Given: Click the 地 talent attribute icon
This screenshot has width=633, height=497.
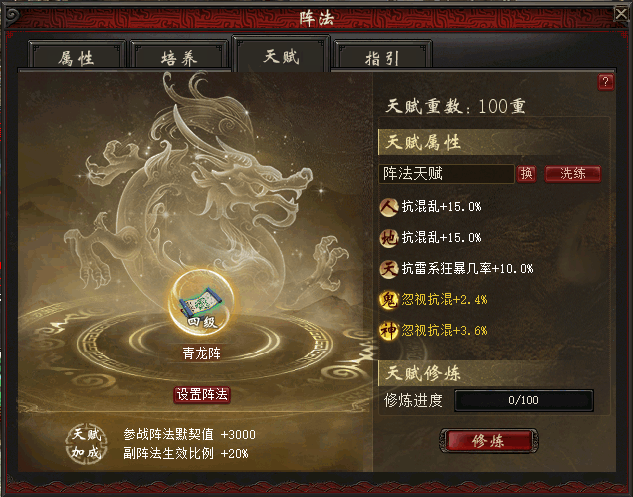Looking at the screenshot, I should pyautogui.click(x=388, y=238).
